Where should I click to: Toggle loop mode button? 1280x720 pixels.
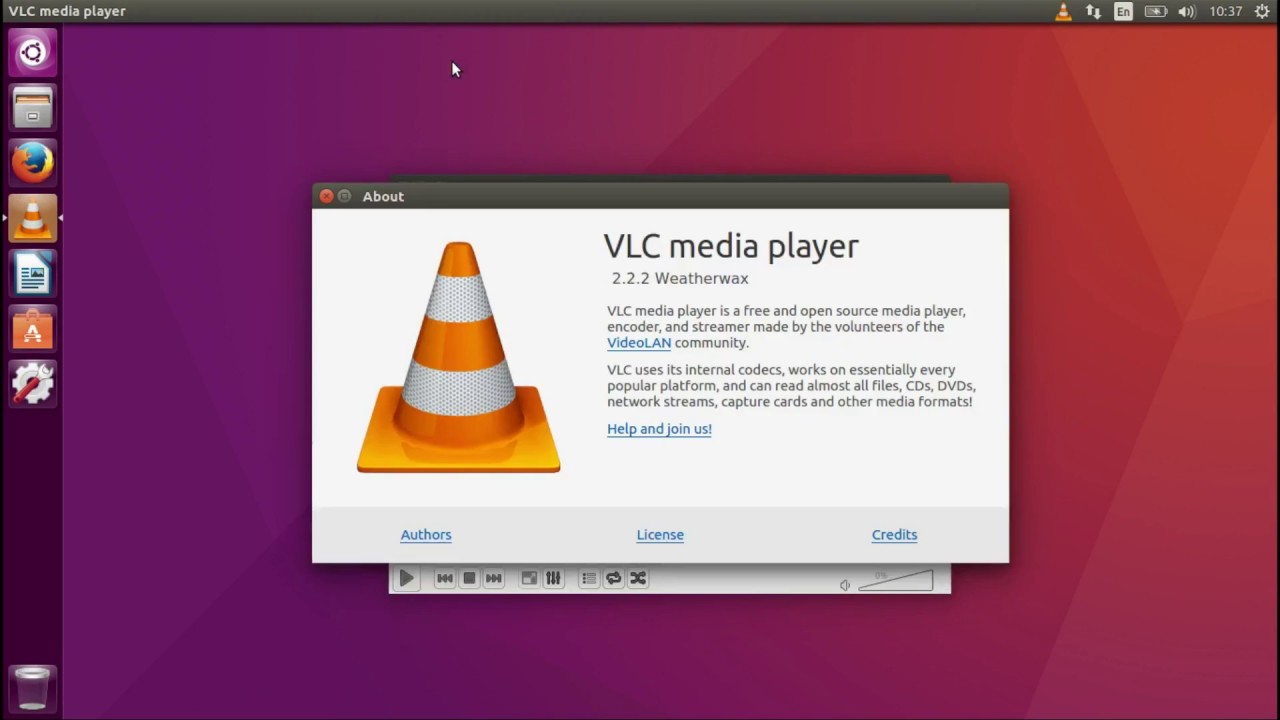tap(613, 578)
